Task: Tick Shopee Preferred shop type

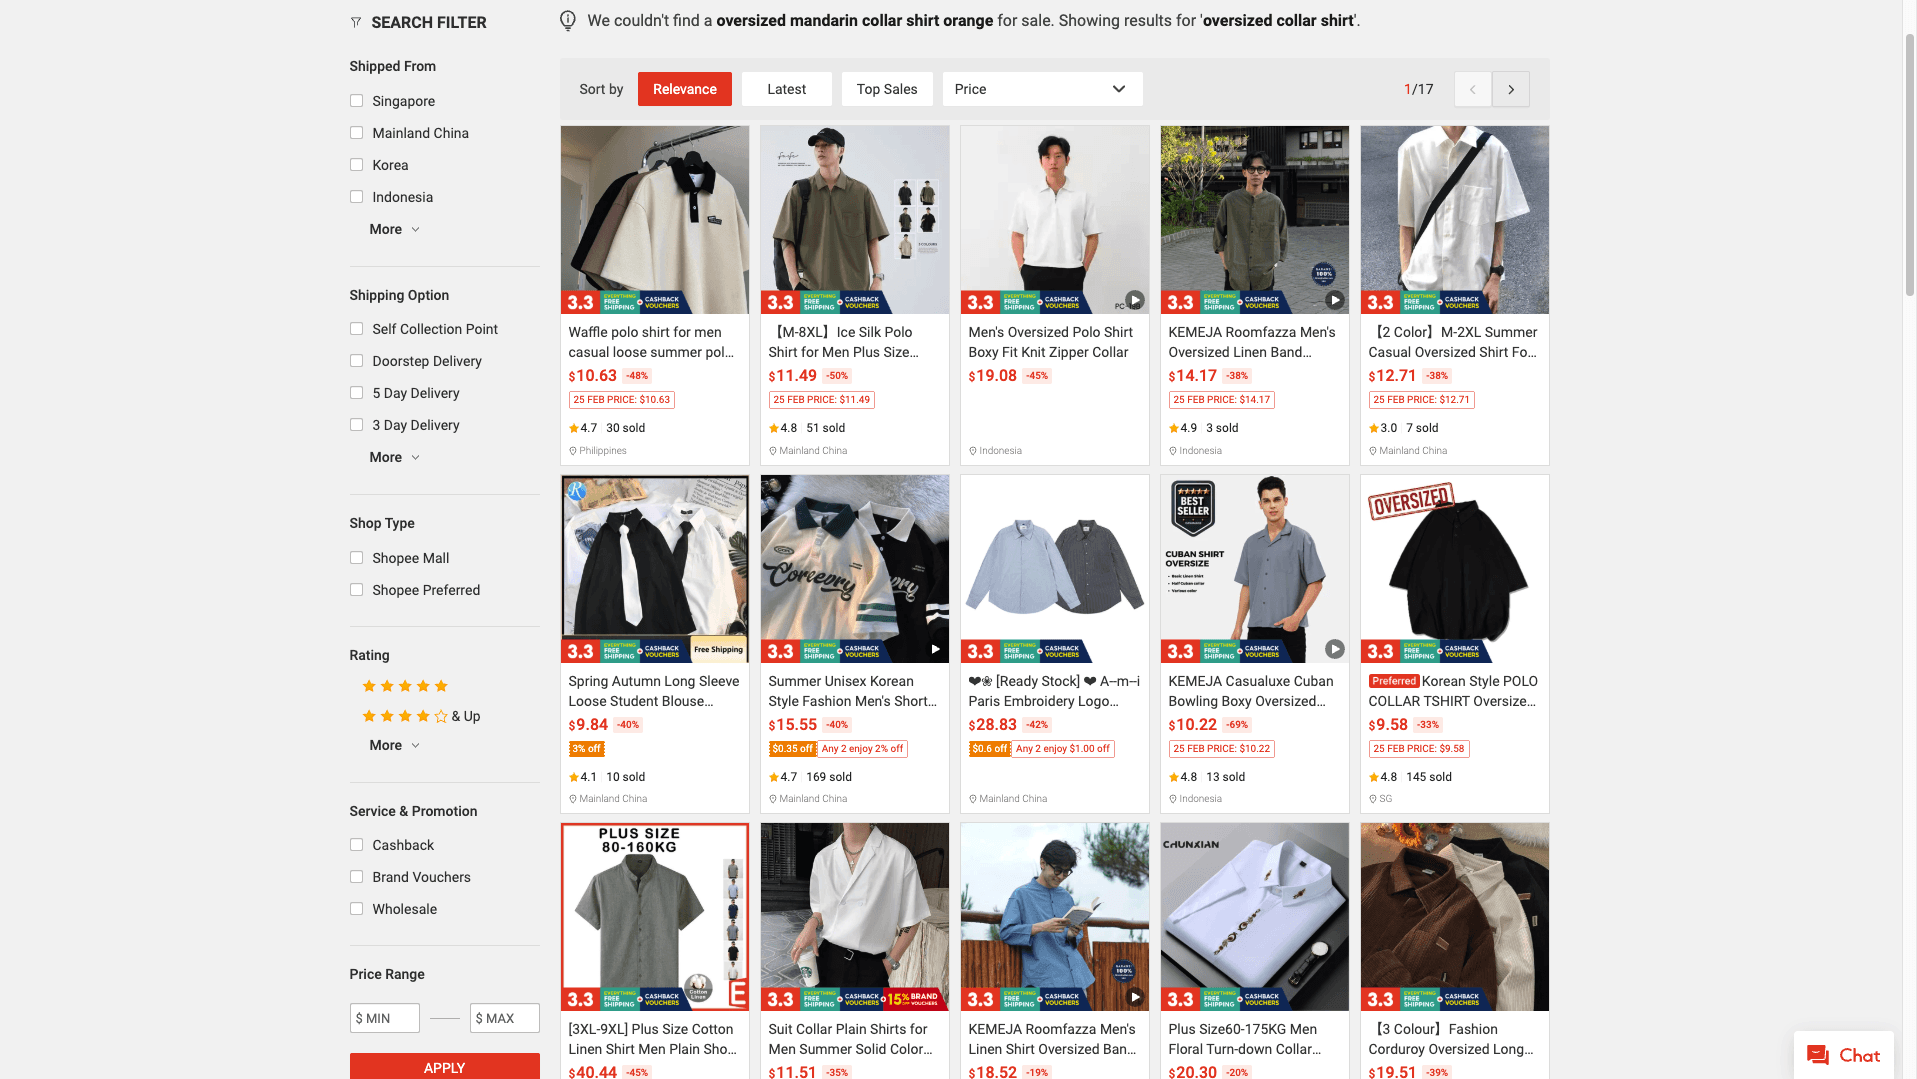Action: (356, 590)
